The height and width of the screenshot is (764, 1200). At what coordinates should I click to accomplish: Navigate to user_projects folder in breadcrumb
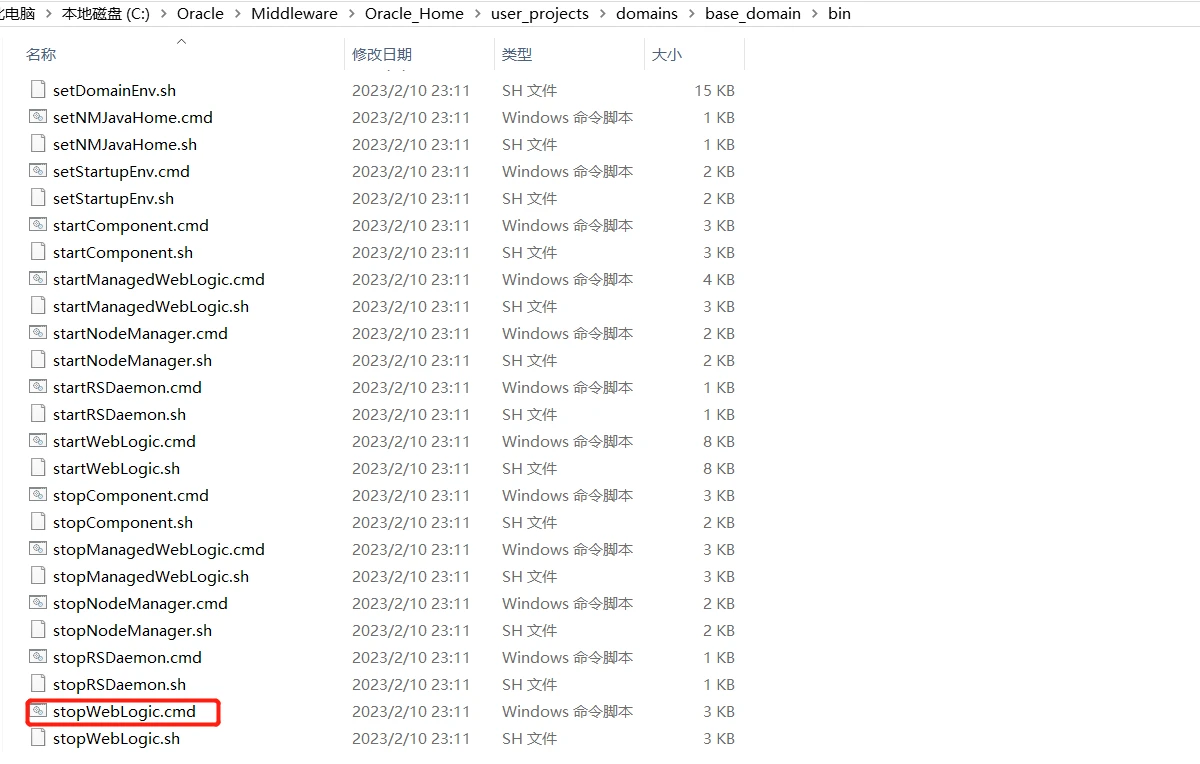pos(540,14)
